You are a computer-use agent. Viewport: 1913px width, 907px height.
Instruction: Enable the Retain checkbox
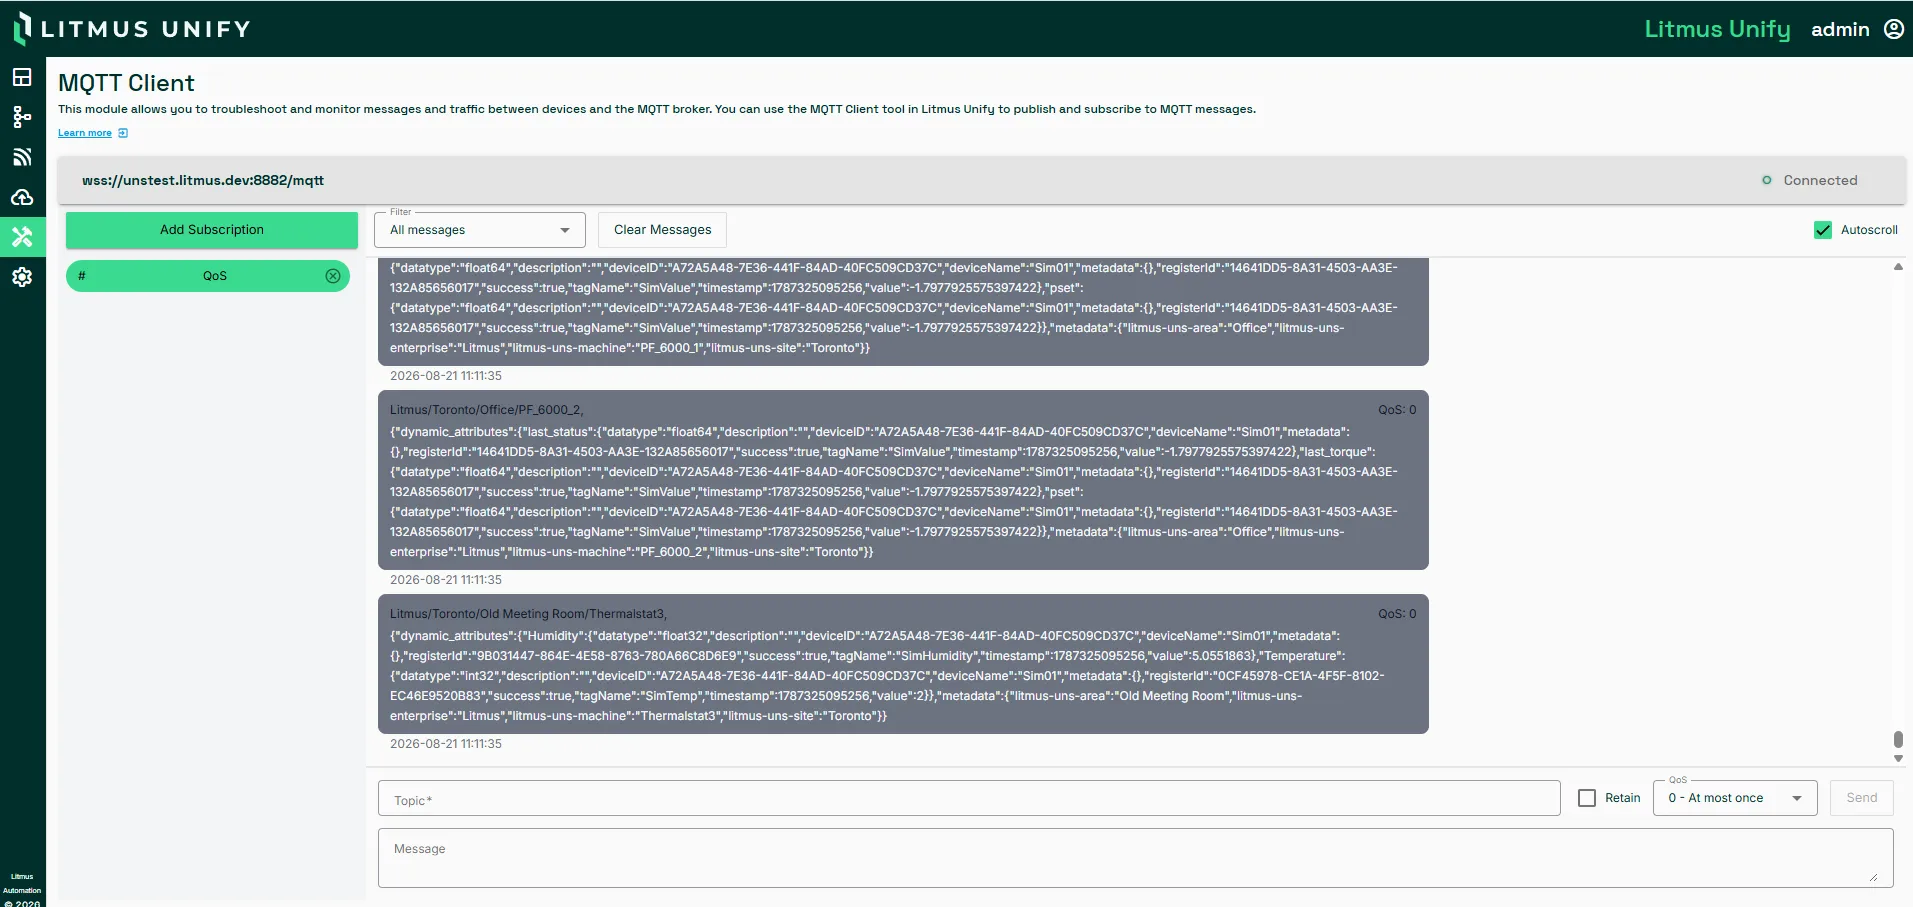tap(1587, 798)
